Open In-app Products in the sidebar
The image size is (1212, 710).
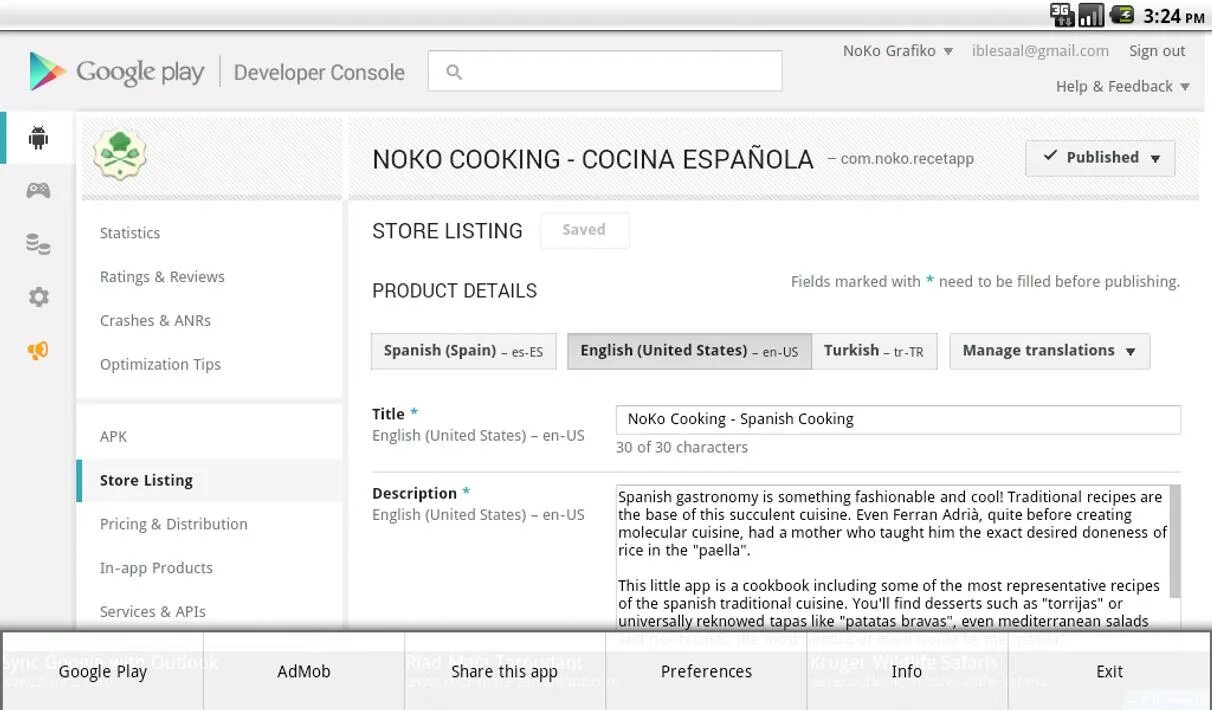tap(156, 568)
